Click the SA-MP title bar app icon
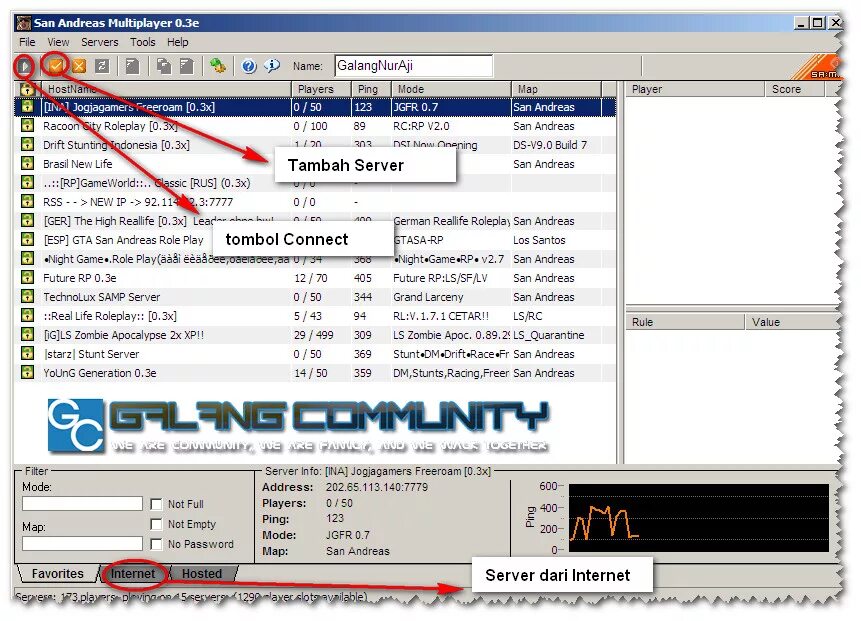Screen dimensions: 861x621 (24, 23)
